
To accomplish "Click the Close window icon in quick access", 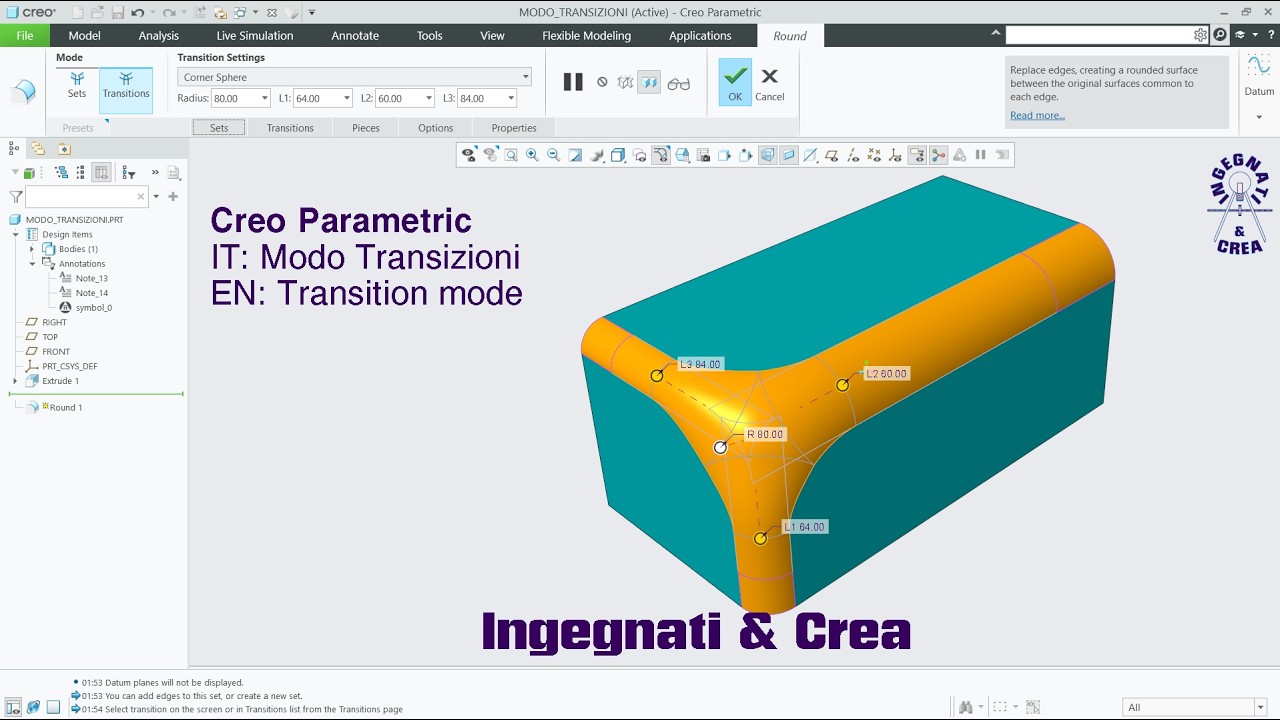I will 271,12.
